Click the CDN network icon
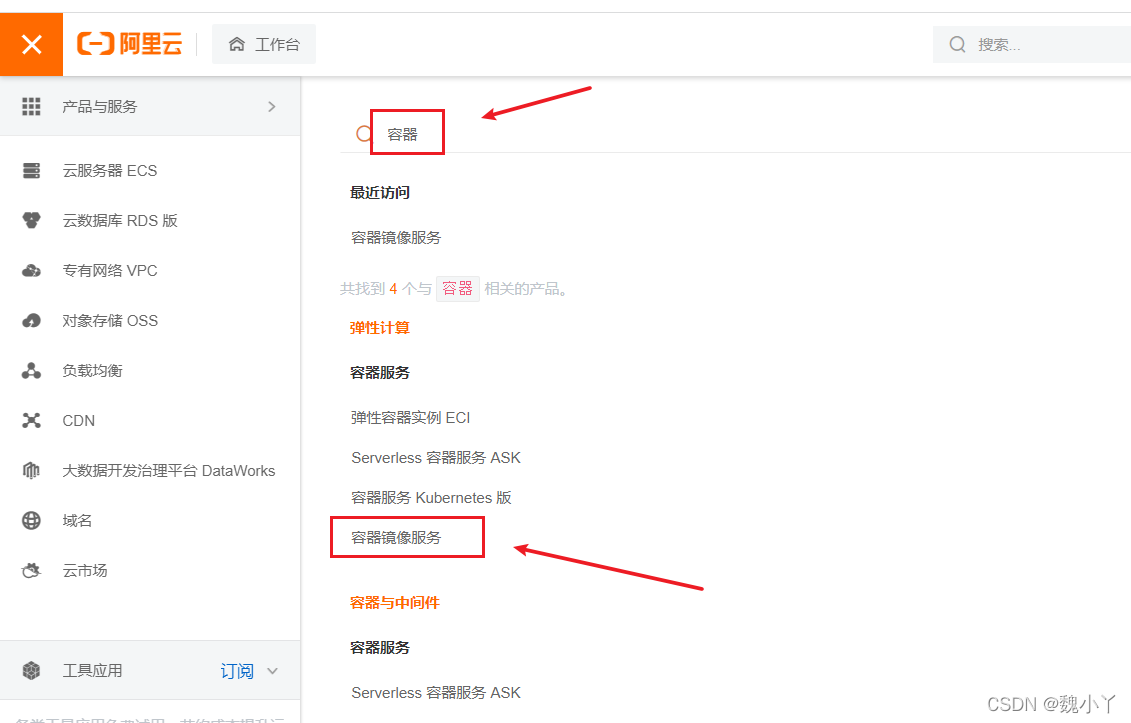This screenshot has height=723, width=1131. 31,420
